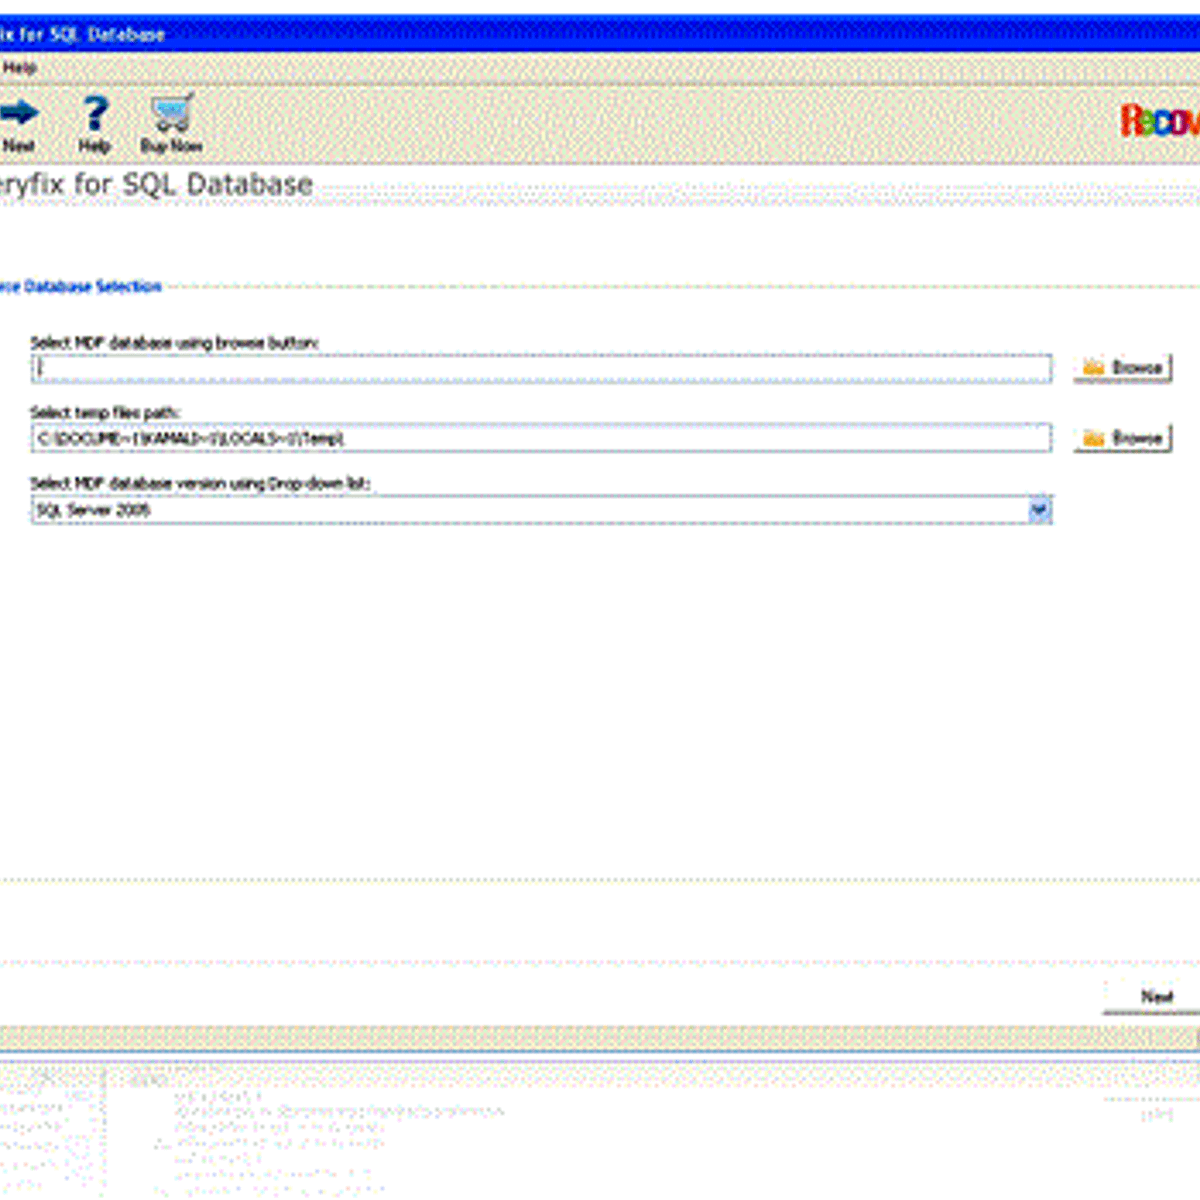Open the SQL Server 2005 version dropdown

click(x=530, y=510)
